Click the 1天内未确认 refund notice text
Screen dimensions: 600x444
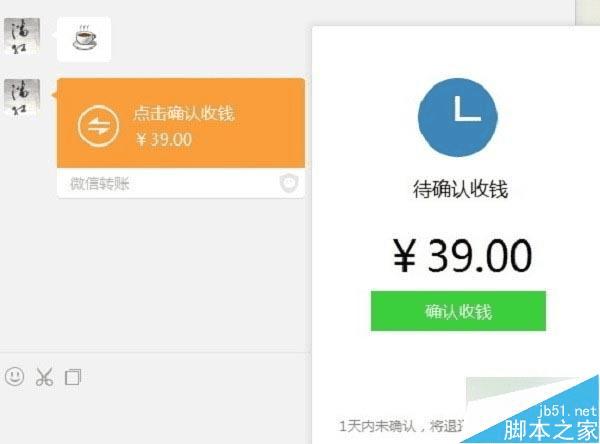pos(401,426)
